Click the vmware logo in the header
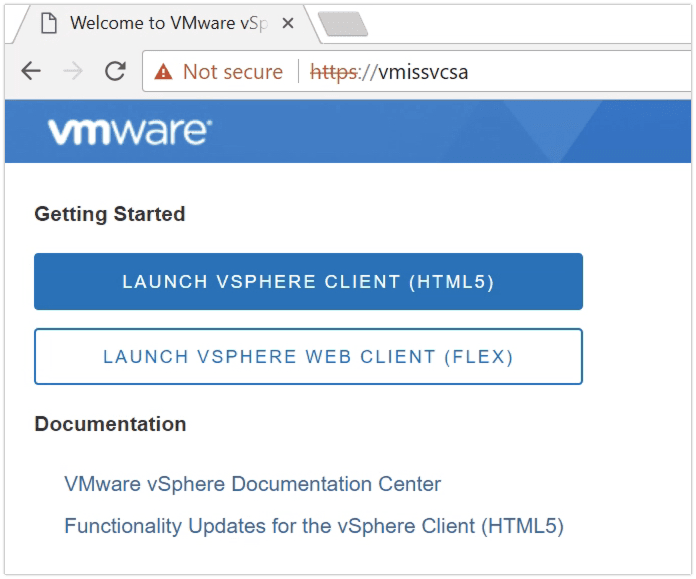The height and width of the screenshot is (579, 696). pos(130,132)
